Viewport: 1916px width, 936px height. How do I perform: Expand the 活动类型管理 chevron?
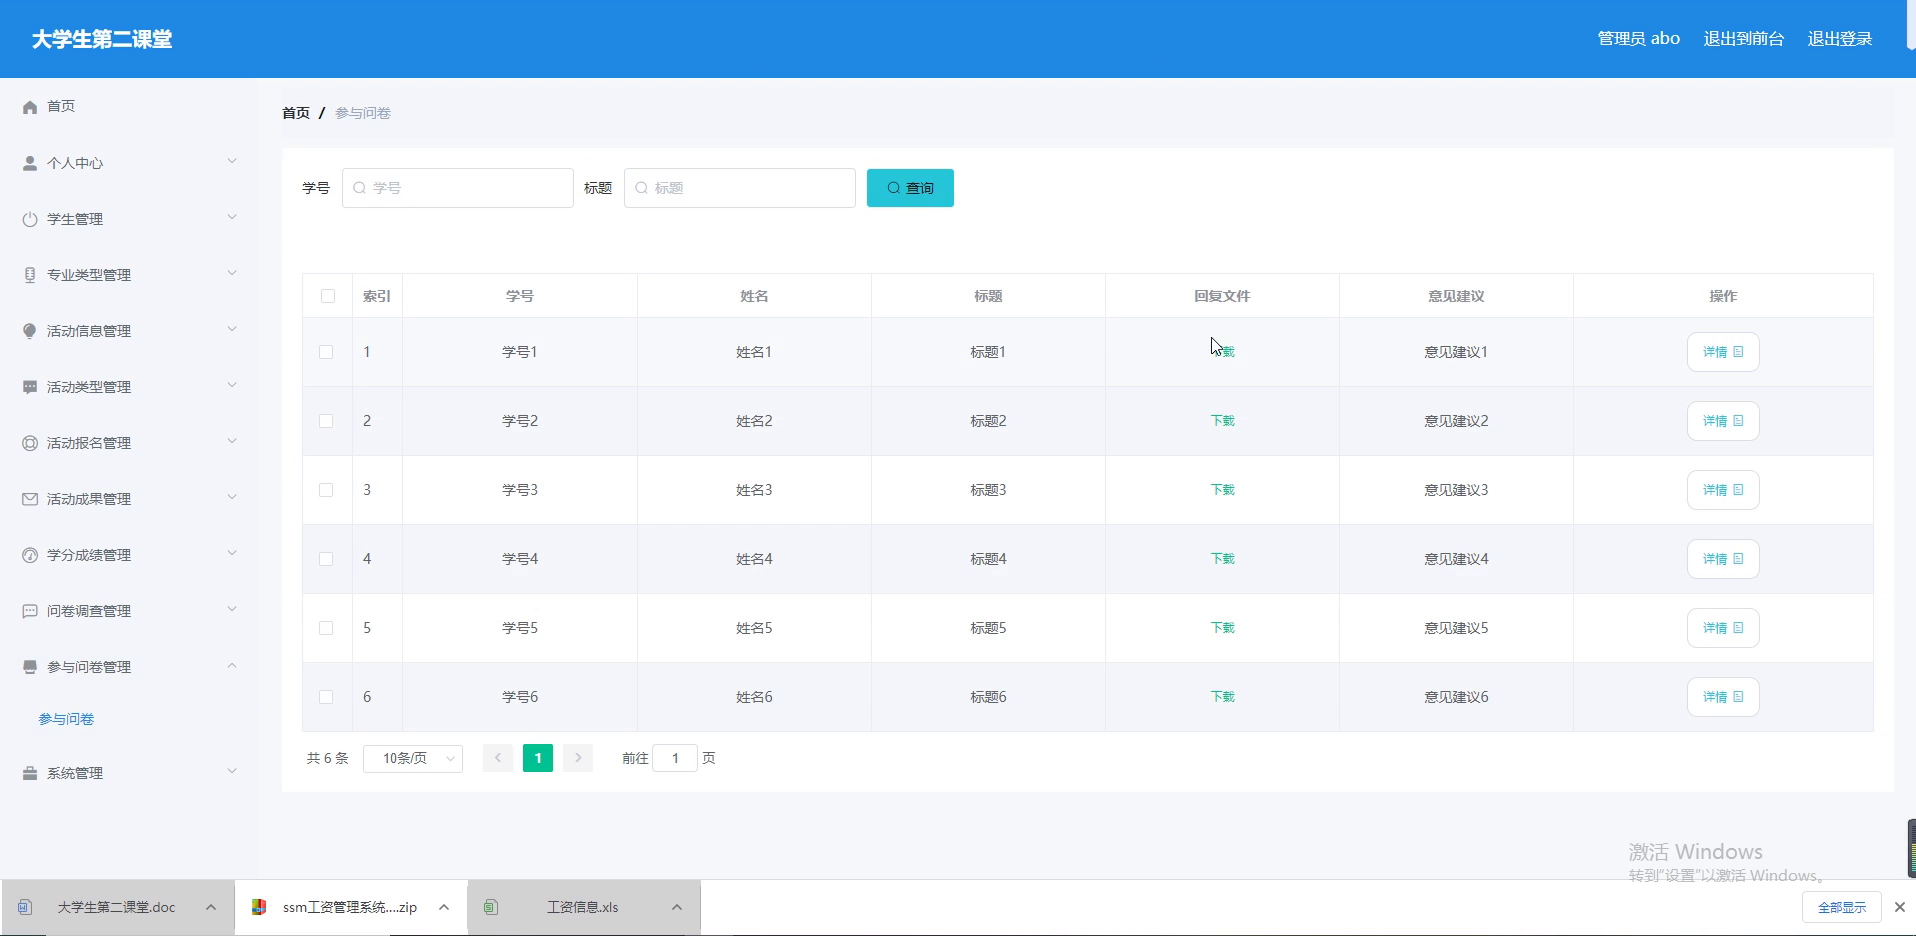pyautogui.click(x=232, y=385)
